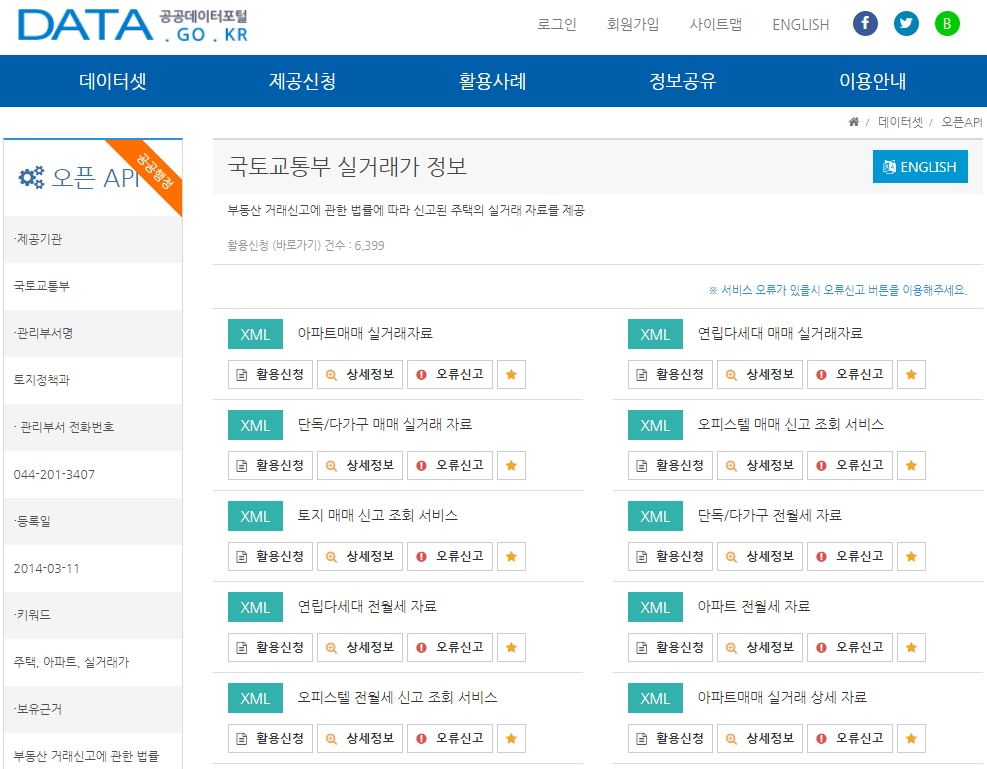Click the keywords 주택, 아파트, 실거래가
987x769 pixels.
click(x=71, y=662)
